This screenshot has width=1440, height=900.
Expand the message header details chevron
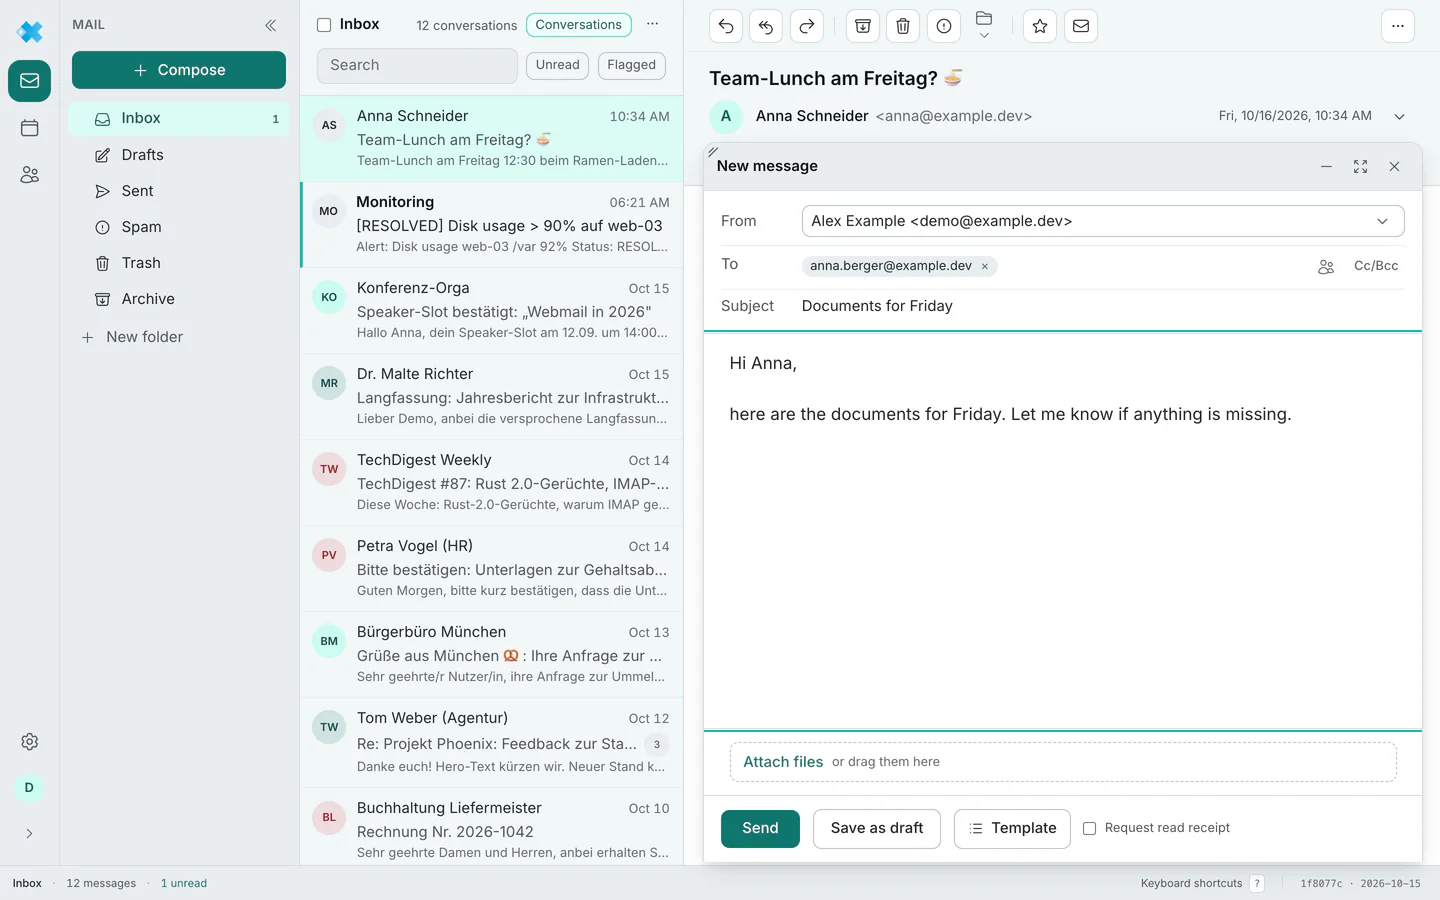tap(1400, 117)
